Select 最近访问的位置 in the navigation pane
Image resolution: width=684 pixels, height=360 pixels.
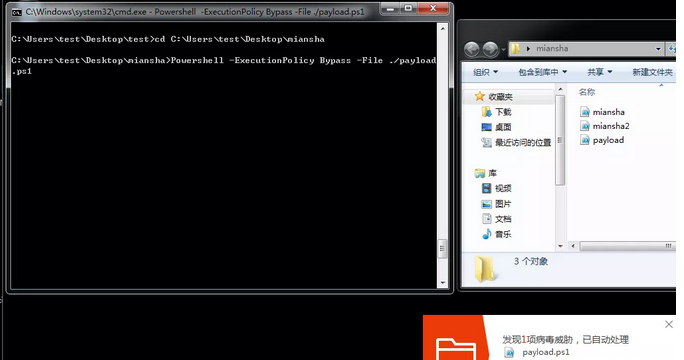[523, 143]
